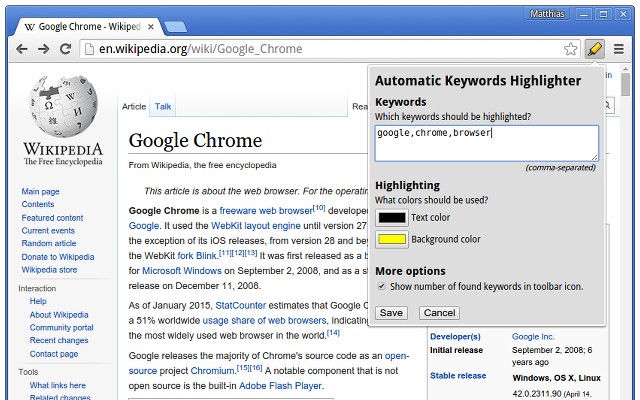The height and width of the screenshot is (400, 640).
Task: Open Main page sidebar link
Action: pos(40,191)
